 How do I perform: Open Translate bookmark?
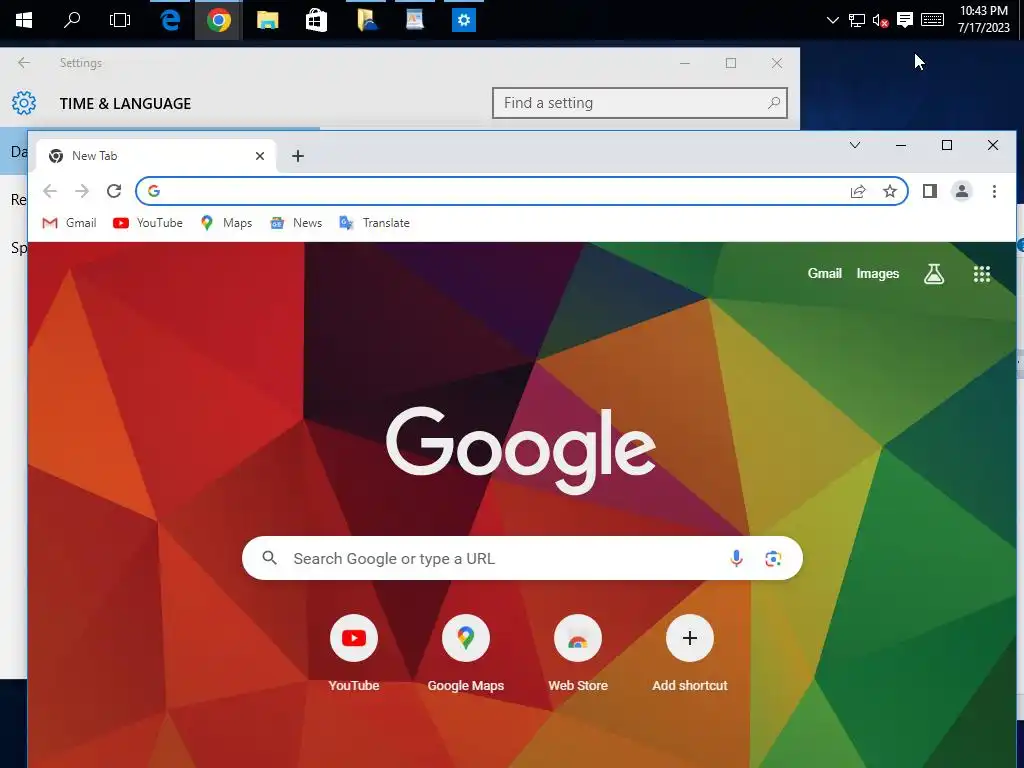click(374, 223)
